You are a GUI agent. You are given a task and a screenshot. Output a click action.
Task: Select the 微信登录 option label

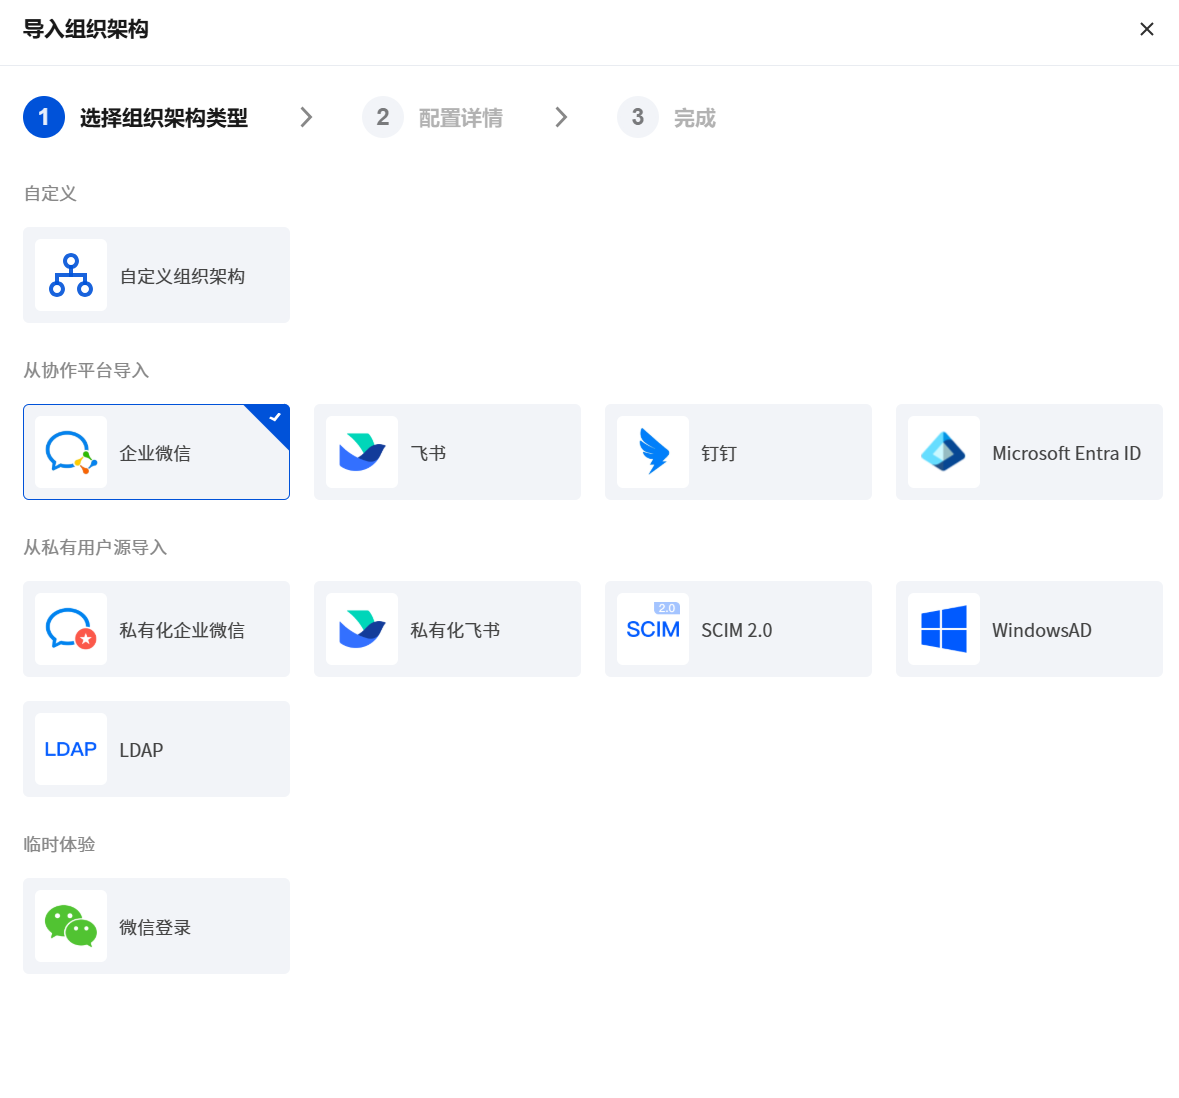(x=155, y=927)
